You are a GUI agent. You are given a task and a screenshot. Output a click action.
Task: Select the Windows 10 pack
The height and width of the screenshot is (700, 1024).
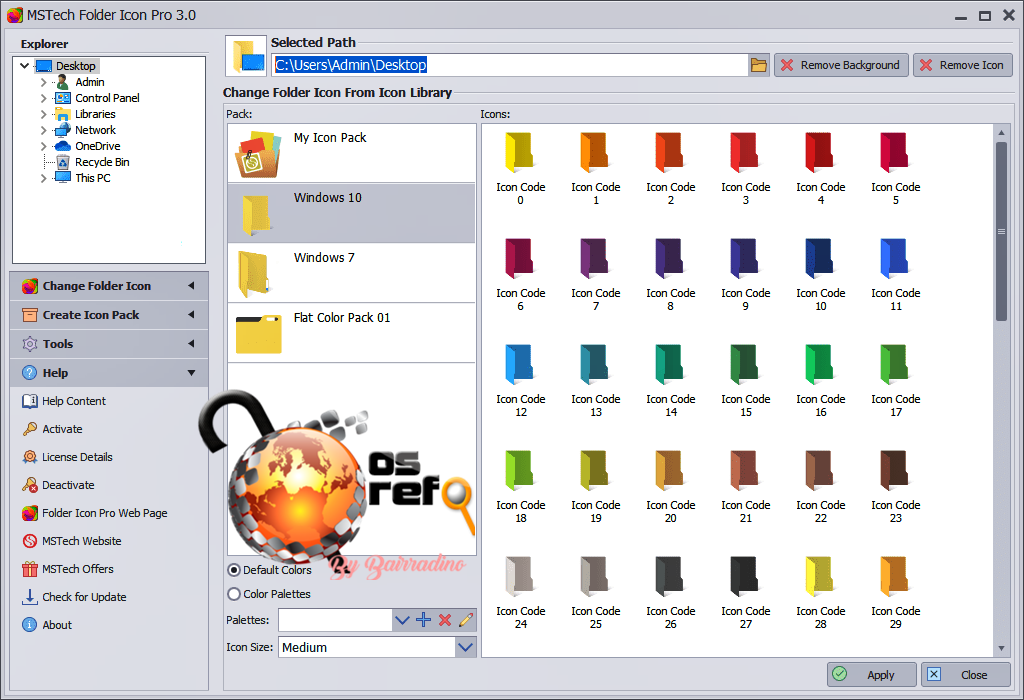[351, 213]
